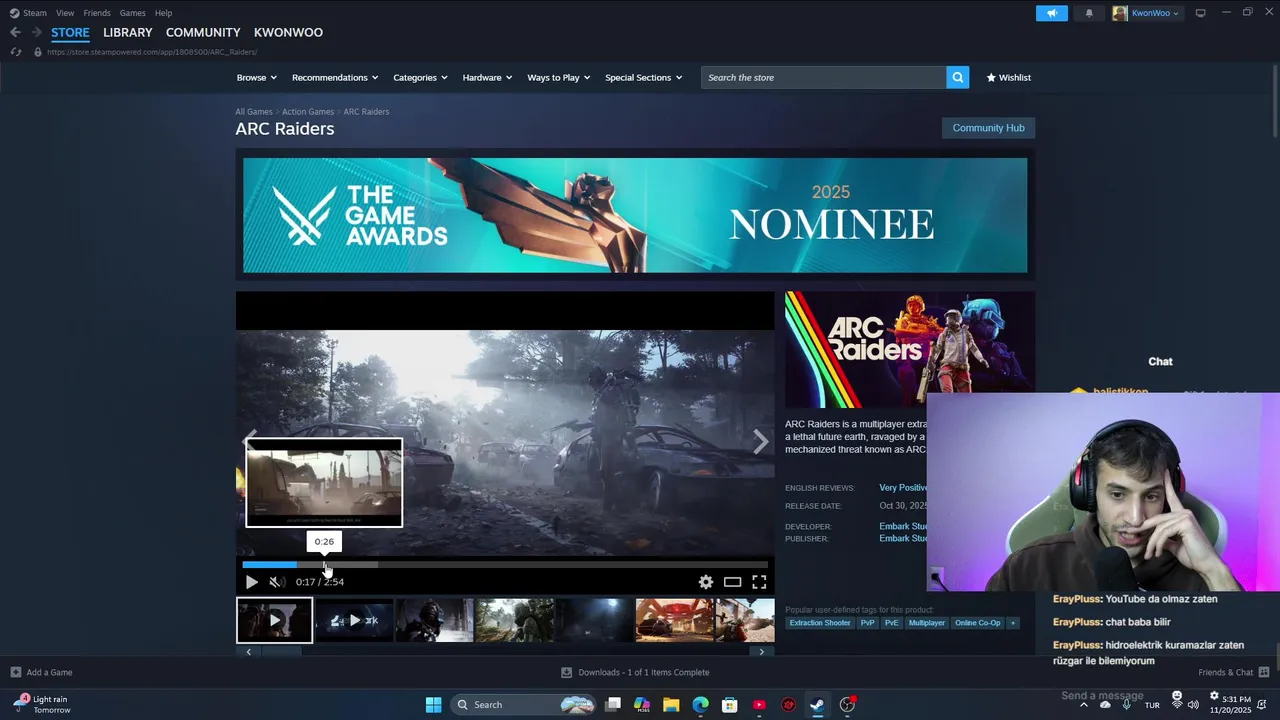Click The Game Awards nominee banner
1280x720 pixels.
635,215
